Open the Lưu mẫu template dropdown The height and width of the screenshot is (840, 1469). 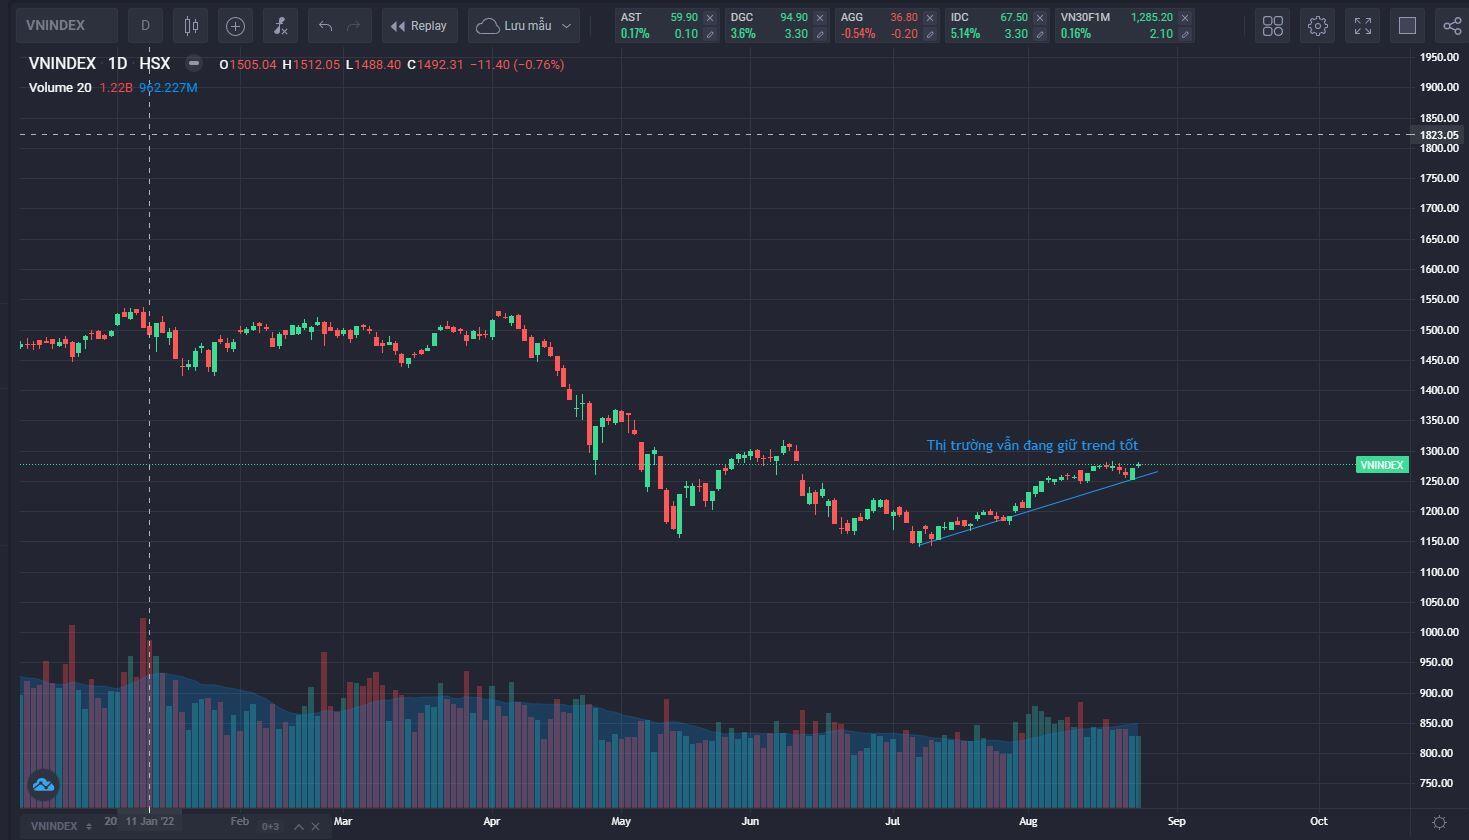pos(524,25)
